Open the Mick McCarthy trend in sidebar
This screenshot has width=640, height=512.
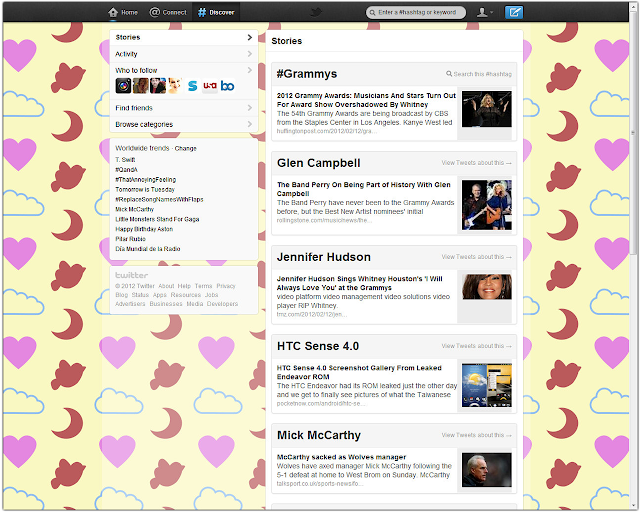click(x=135, y=209)
